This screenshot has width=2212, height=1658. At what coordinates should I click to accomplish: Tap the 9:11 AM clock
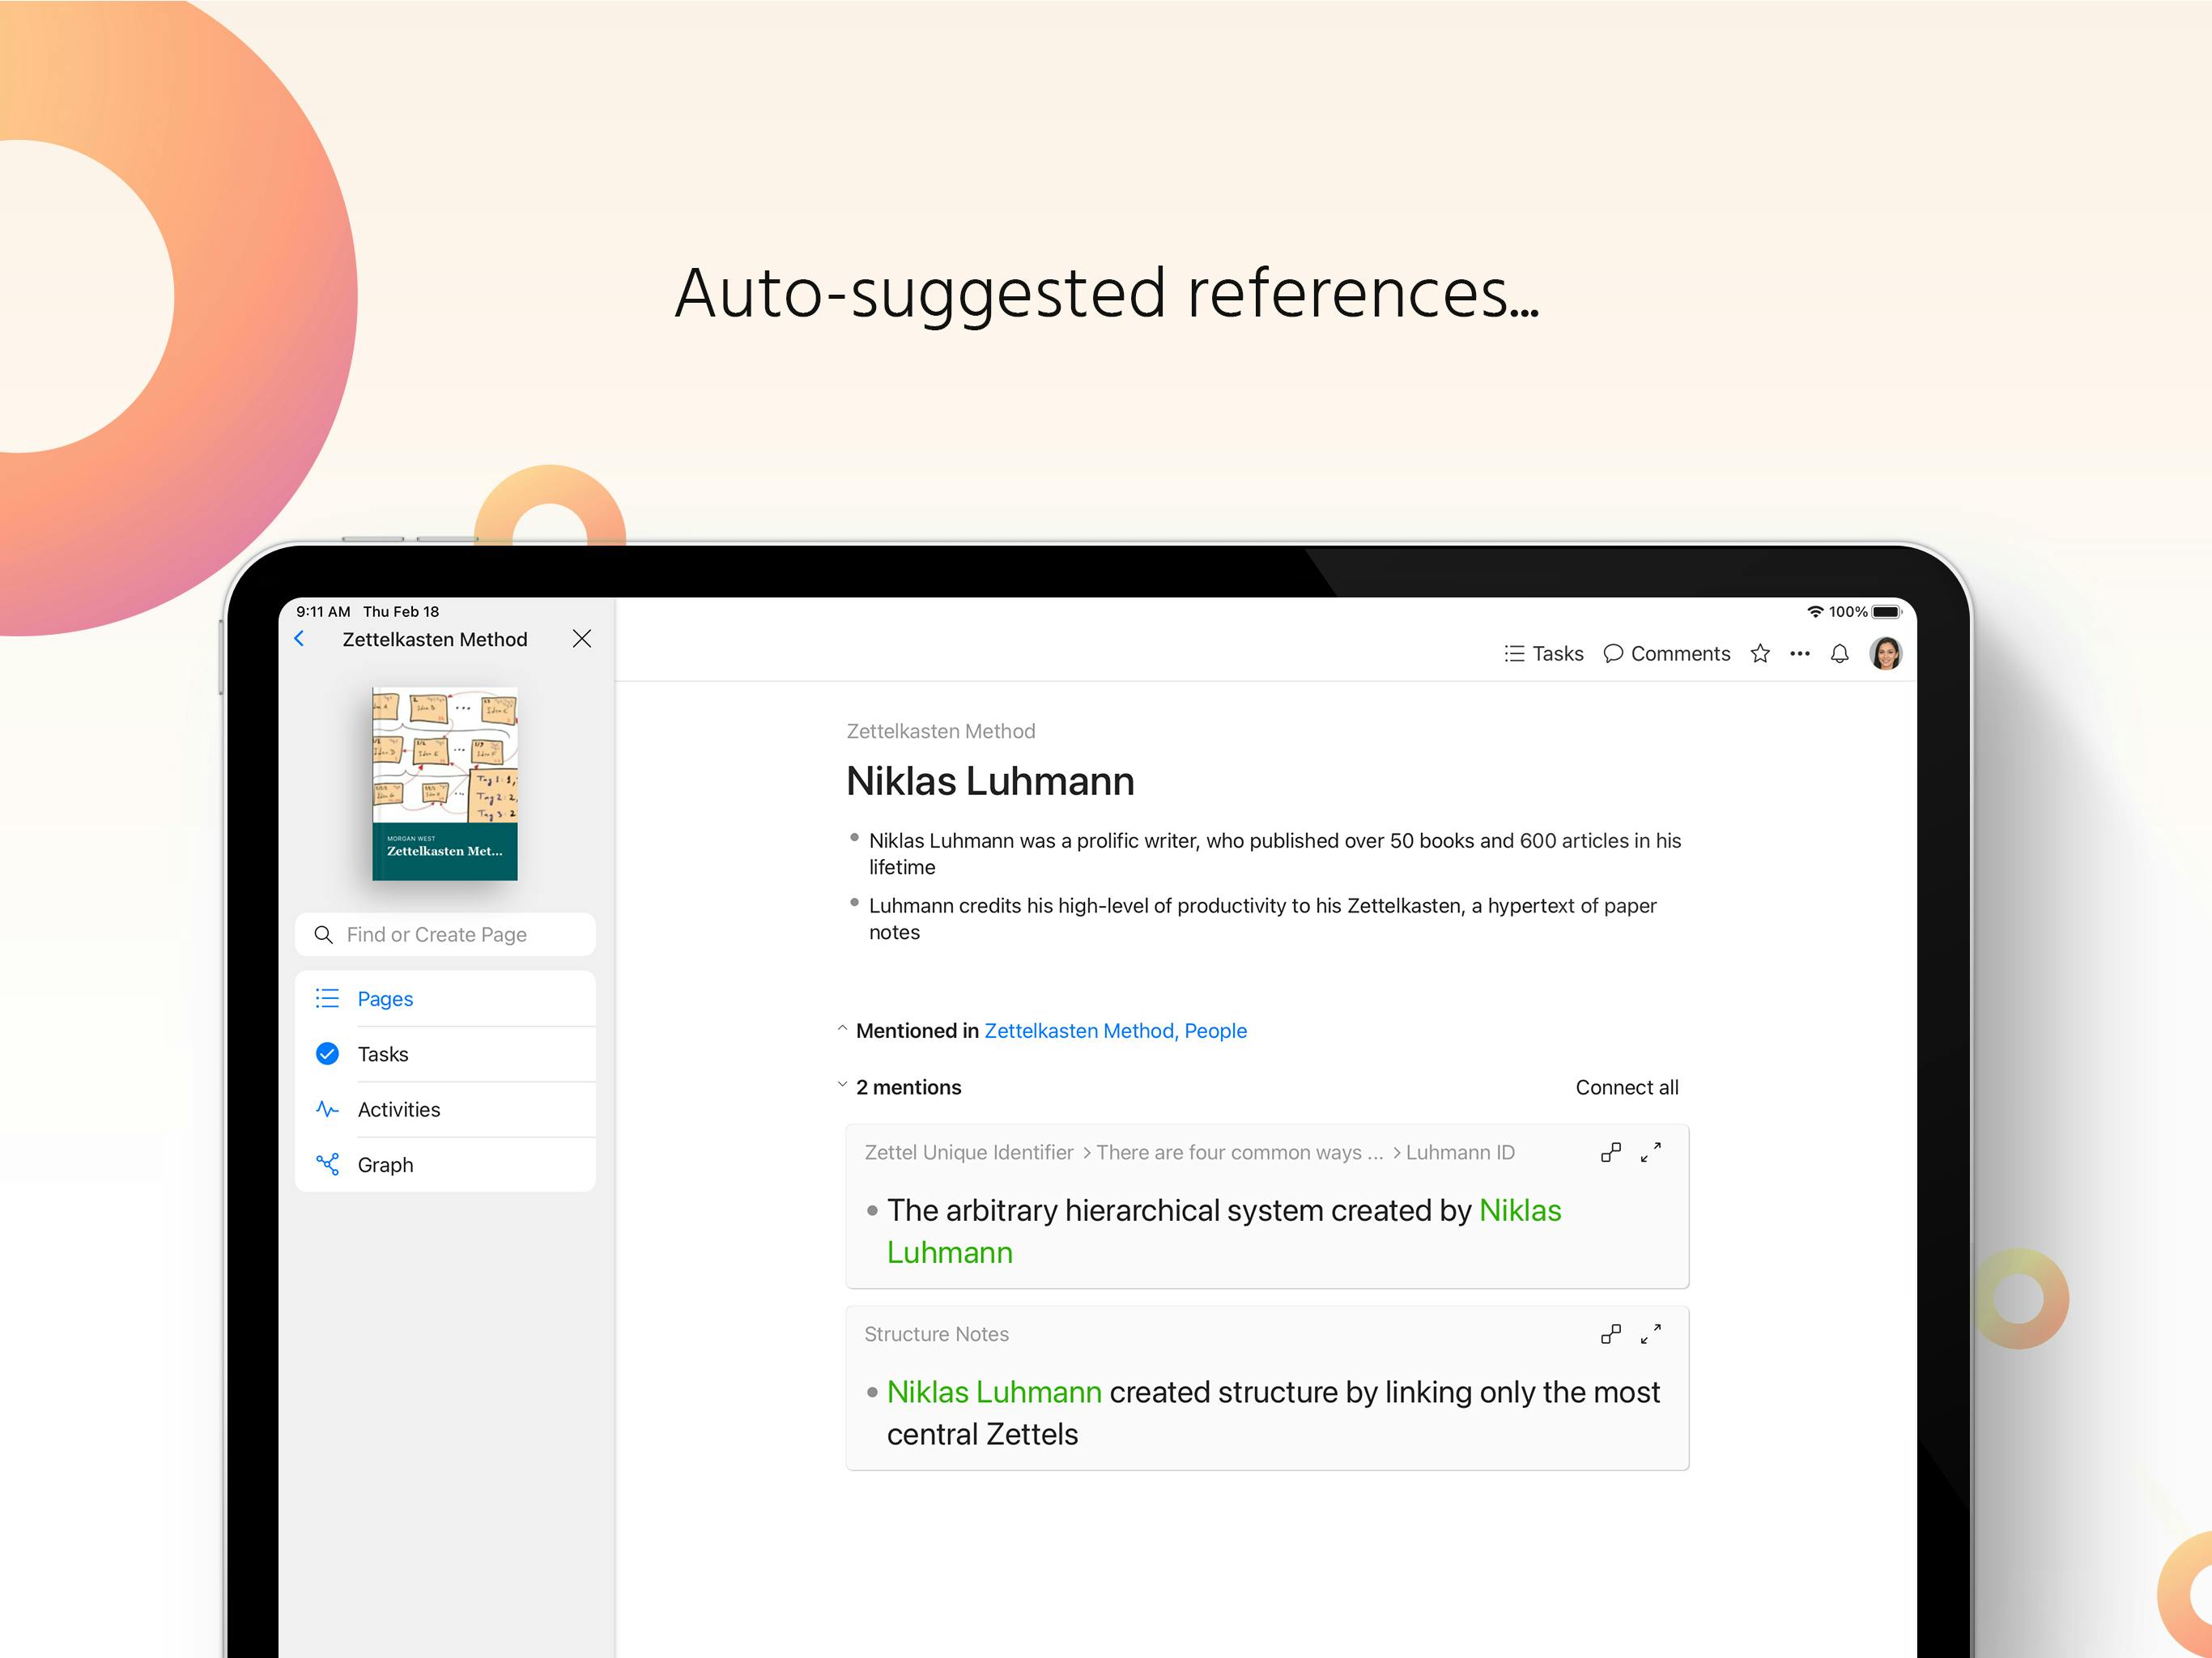(323, 612)
